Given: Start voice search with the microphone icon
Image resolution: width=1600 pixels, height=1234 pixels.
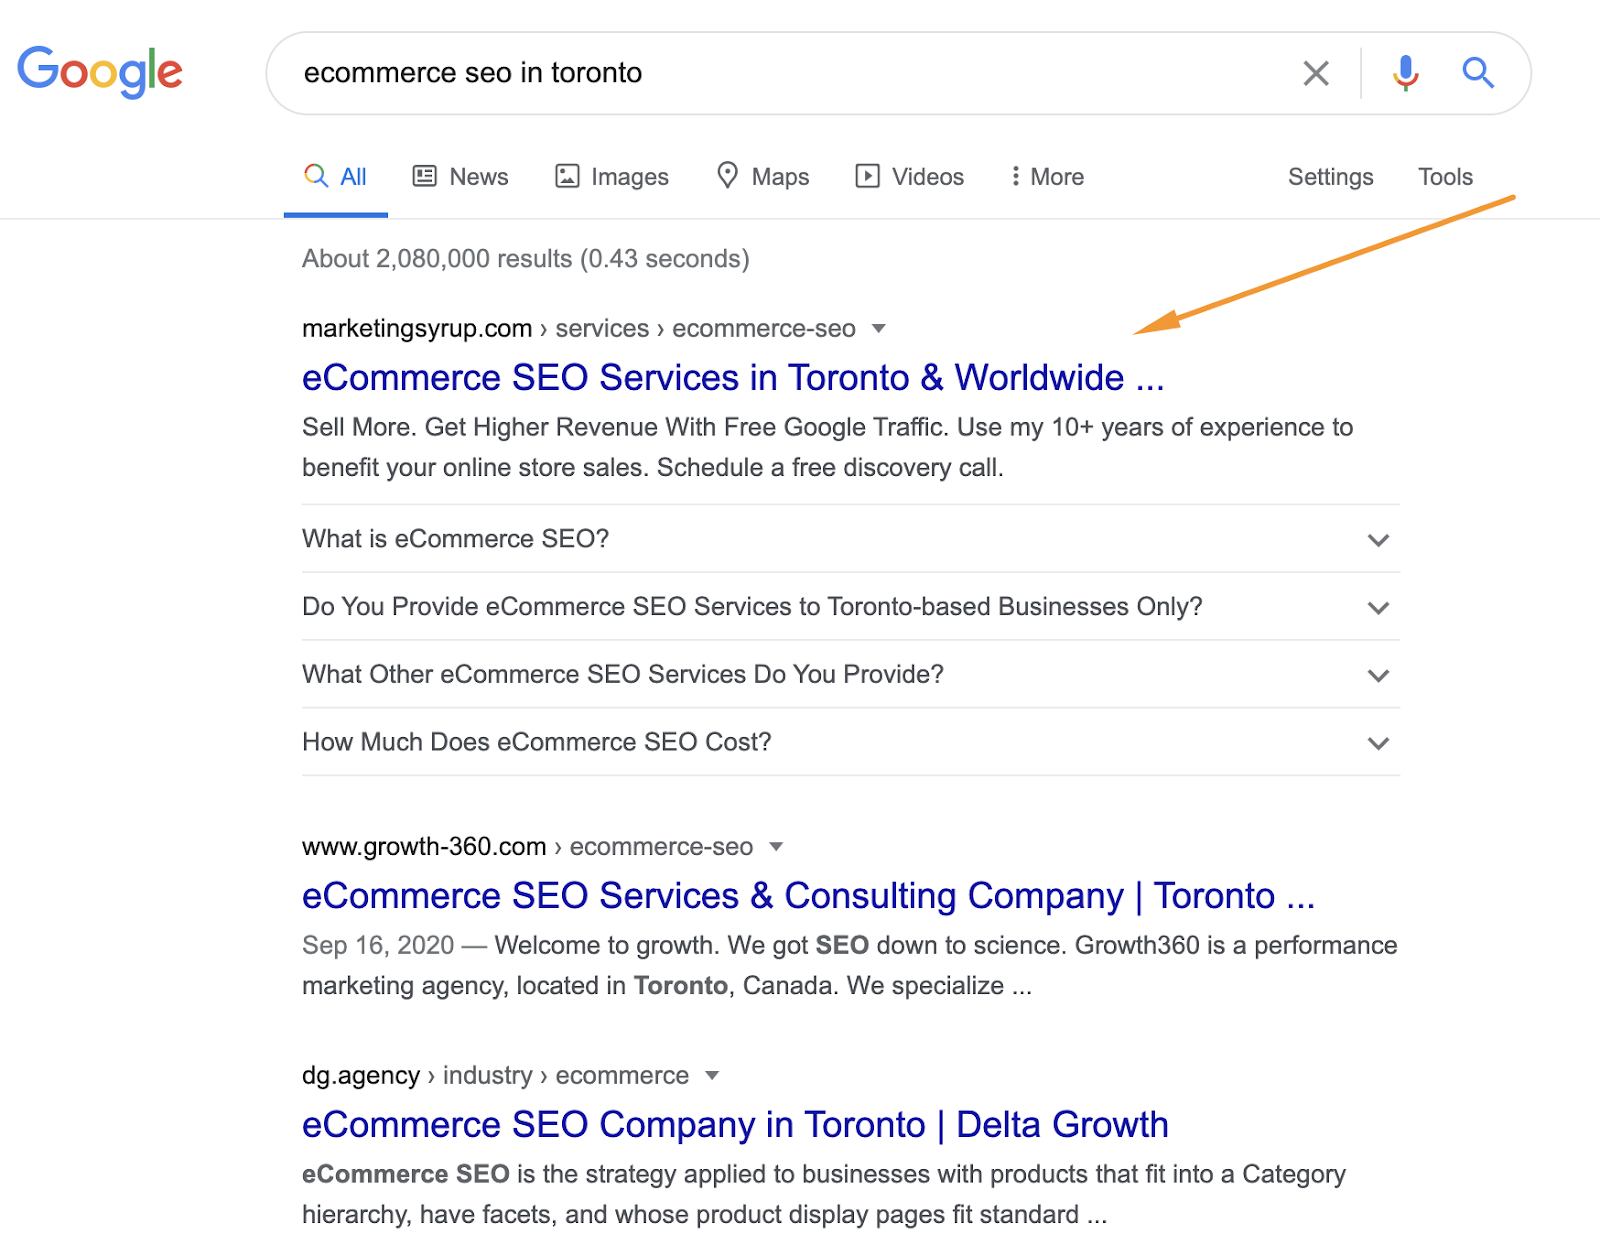Looking at the screenshot, I should (1405, 73).
